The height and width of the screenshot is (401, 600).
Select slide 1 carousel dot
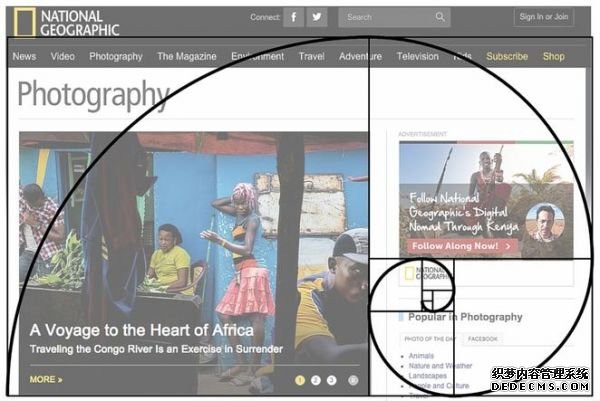(299, 380)
